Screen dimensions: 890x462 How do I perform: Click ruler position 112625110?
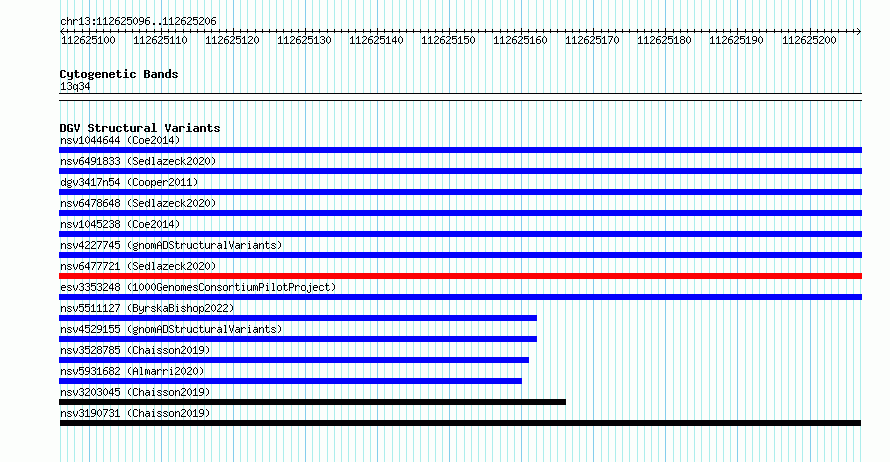point(160,40)
